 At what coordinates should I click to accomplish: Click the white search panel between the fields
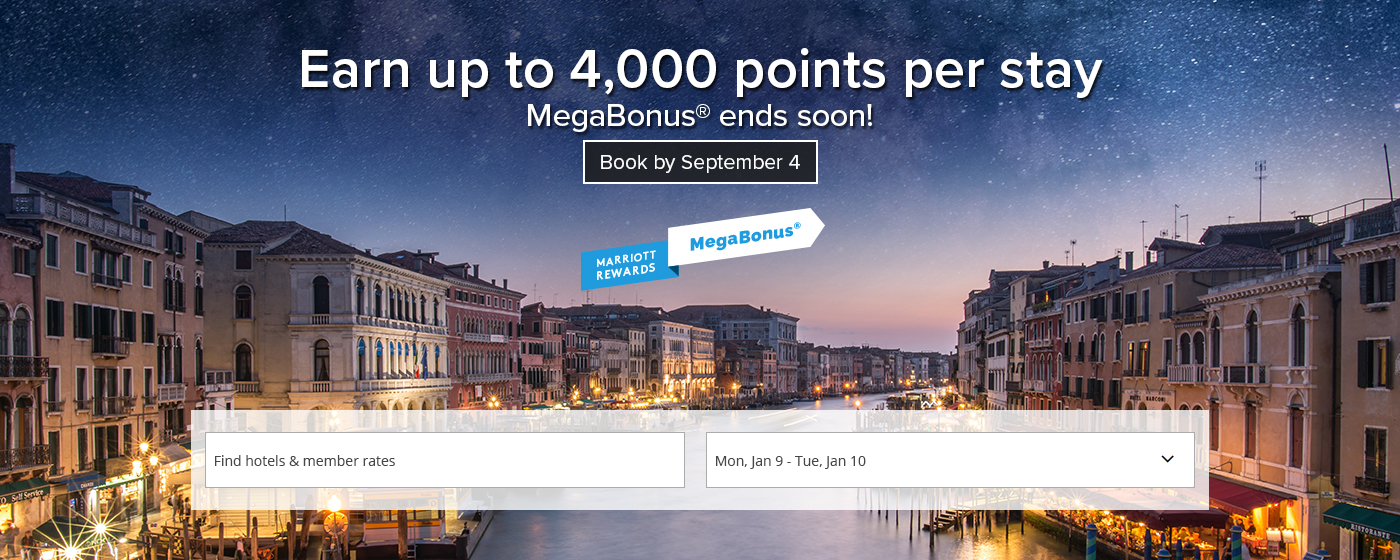point(695,460)
